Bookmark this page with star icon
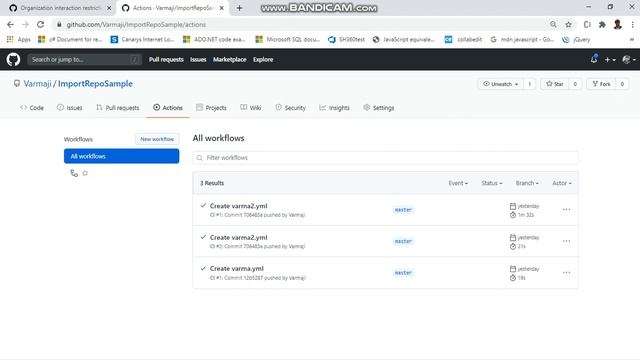This screenshot has width=640, height=360. click(568, 24)
